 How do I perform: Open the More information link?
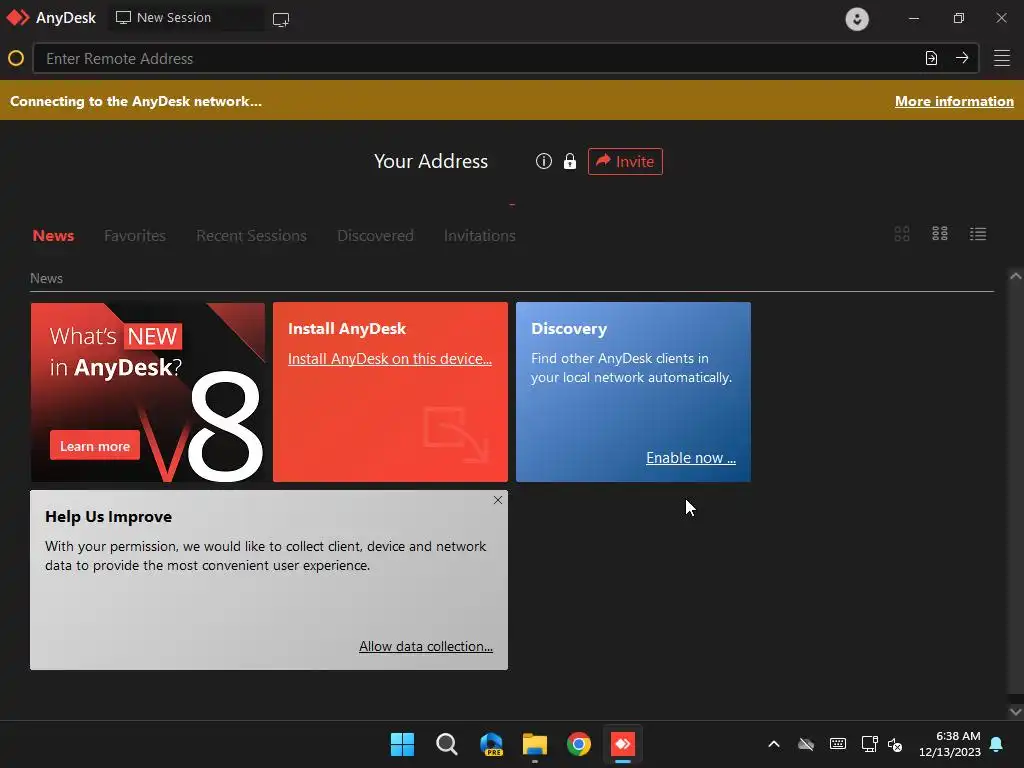(954, 101)
